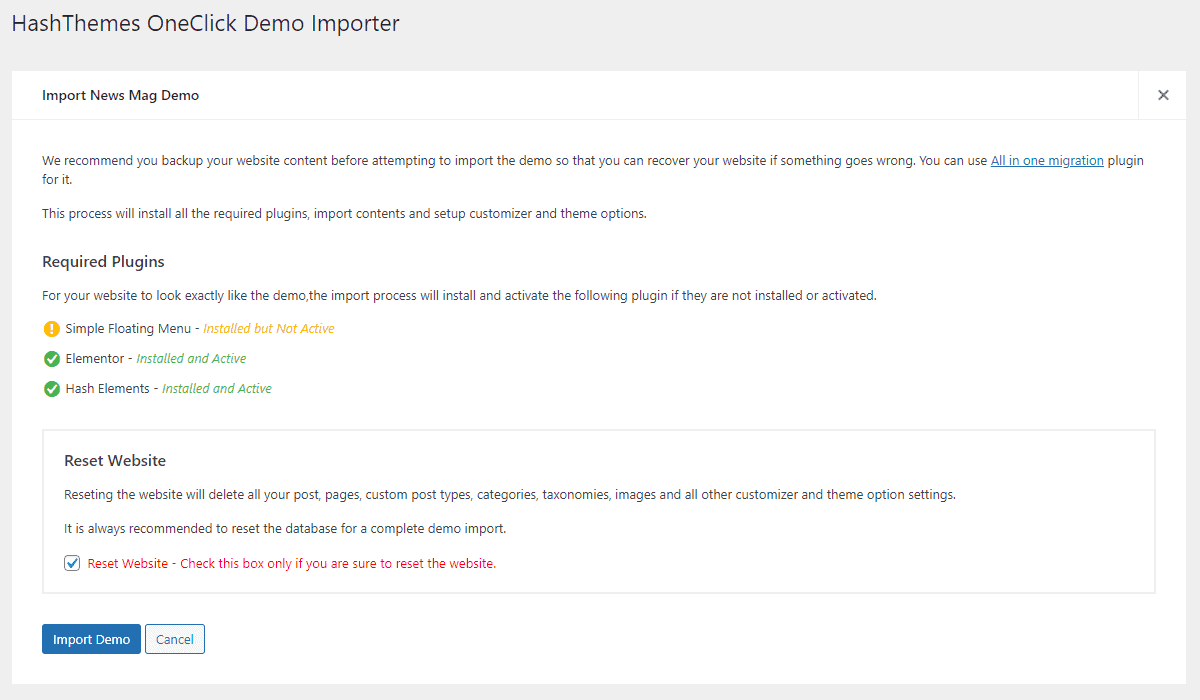Click the HashThemes OneClick Demo Importer heading
Viewport: 1200px width, 700px height.
(x=205, y=23)
